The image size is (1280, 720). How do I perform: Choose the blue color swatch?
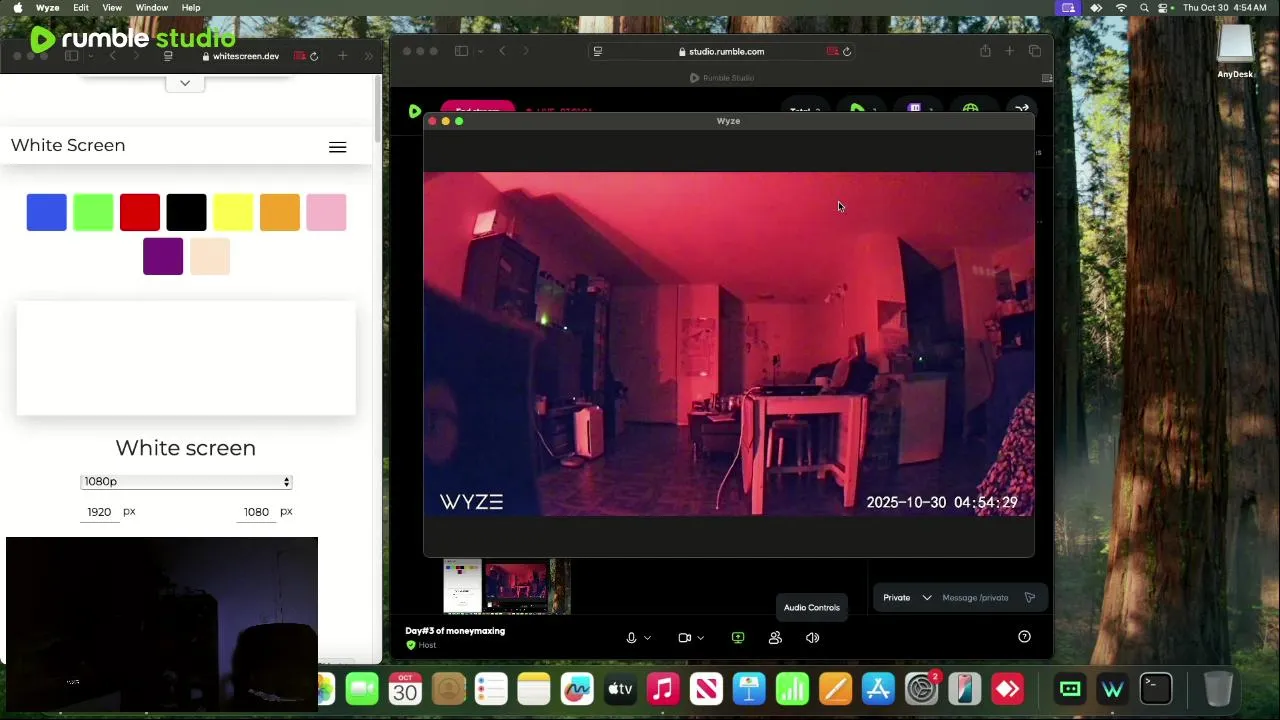click(x=47, y=213)
